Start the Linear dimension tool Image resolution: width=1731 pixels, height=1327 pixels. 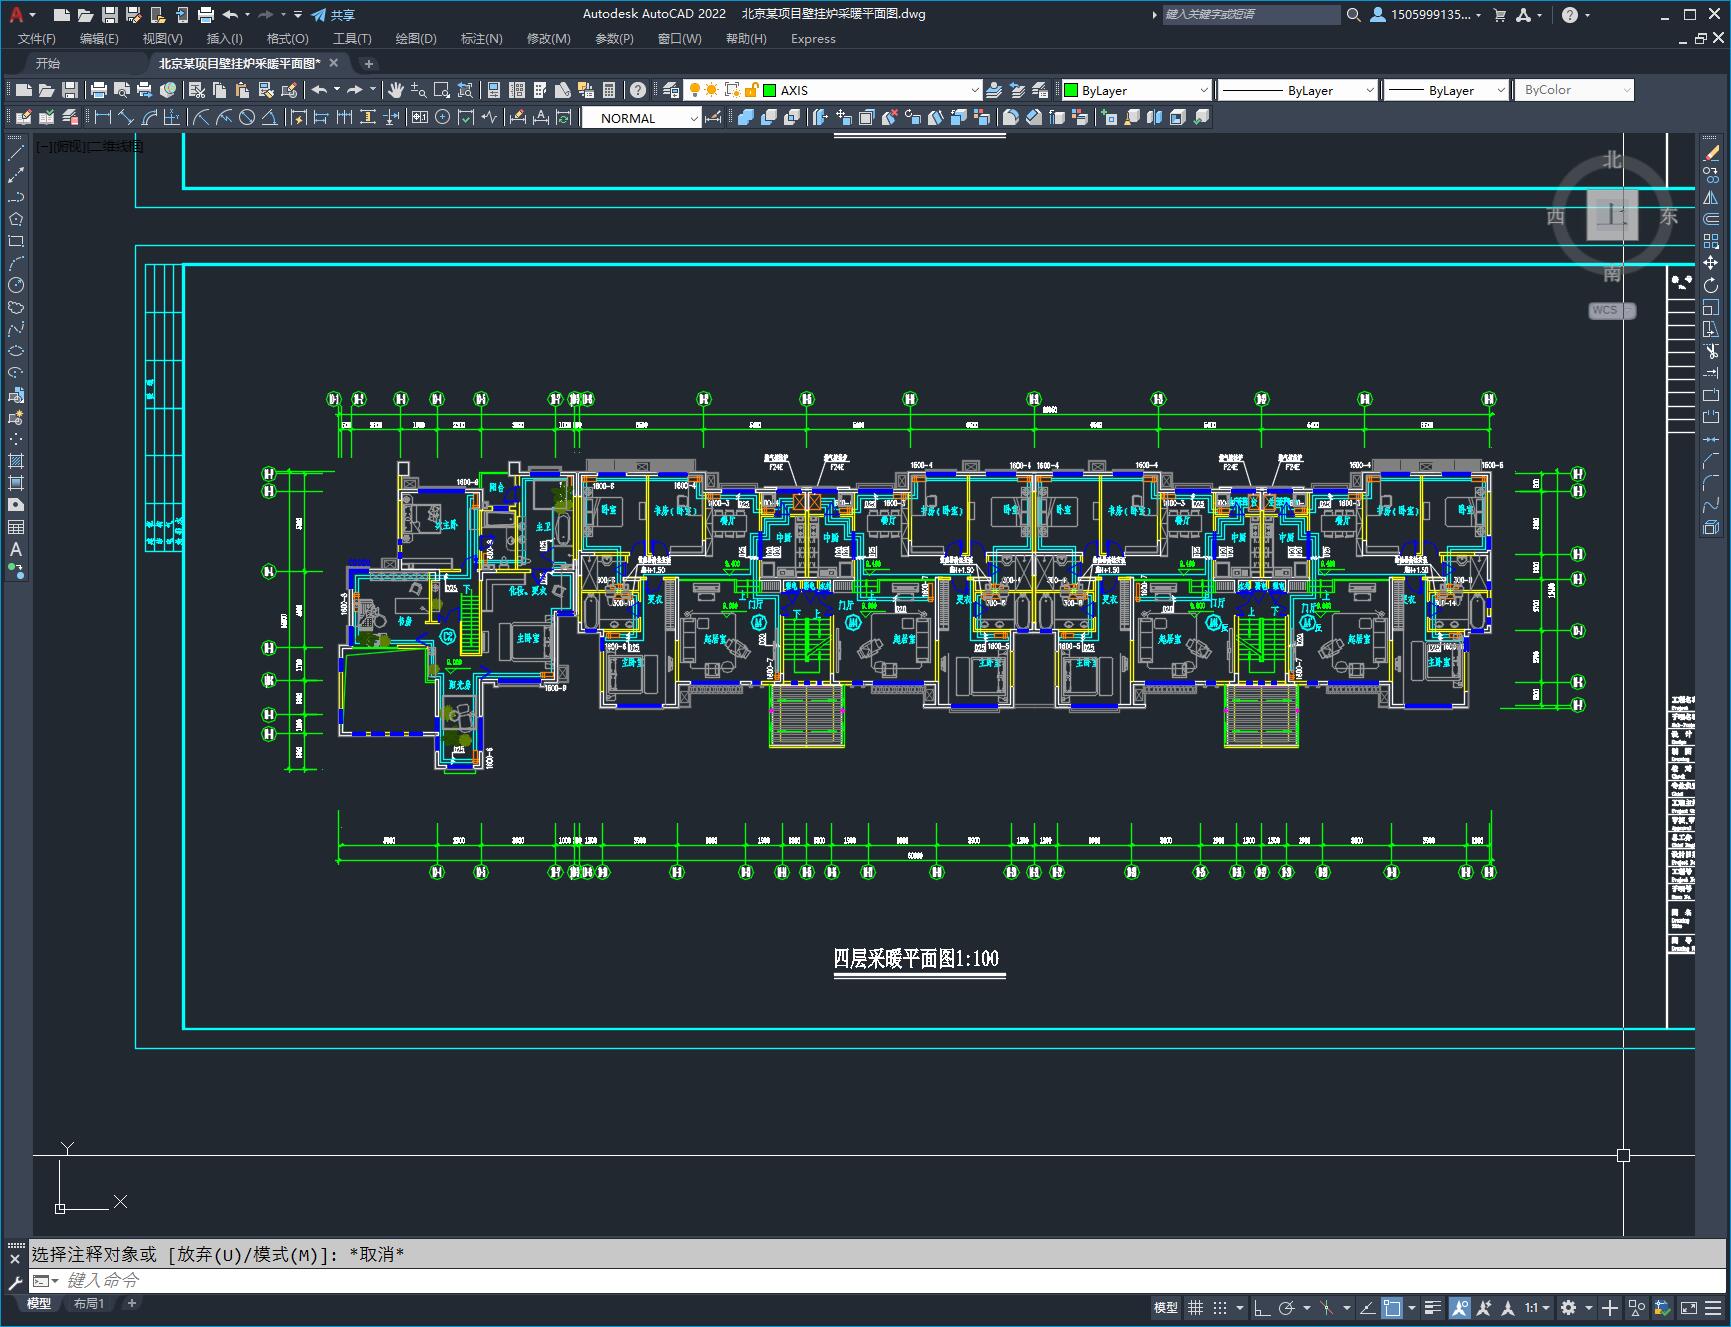point(102,118)
